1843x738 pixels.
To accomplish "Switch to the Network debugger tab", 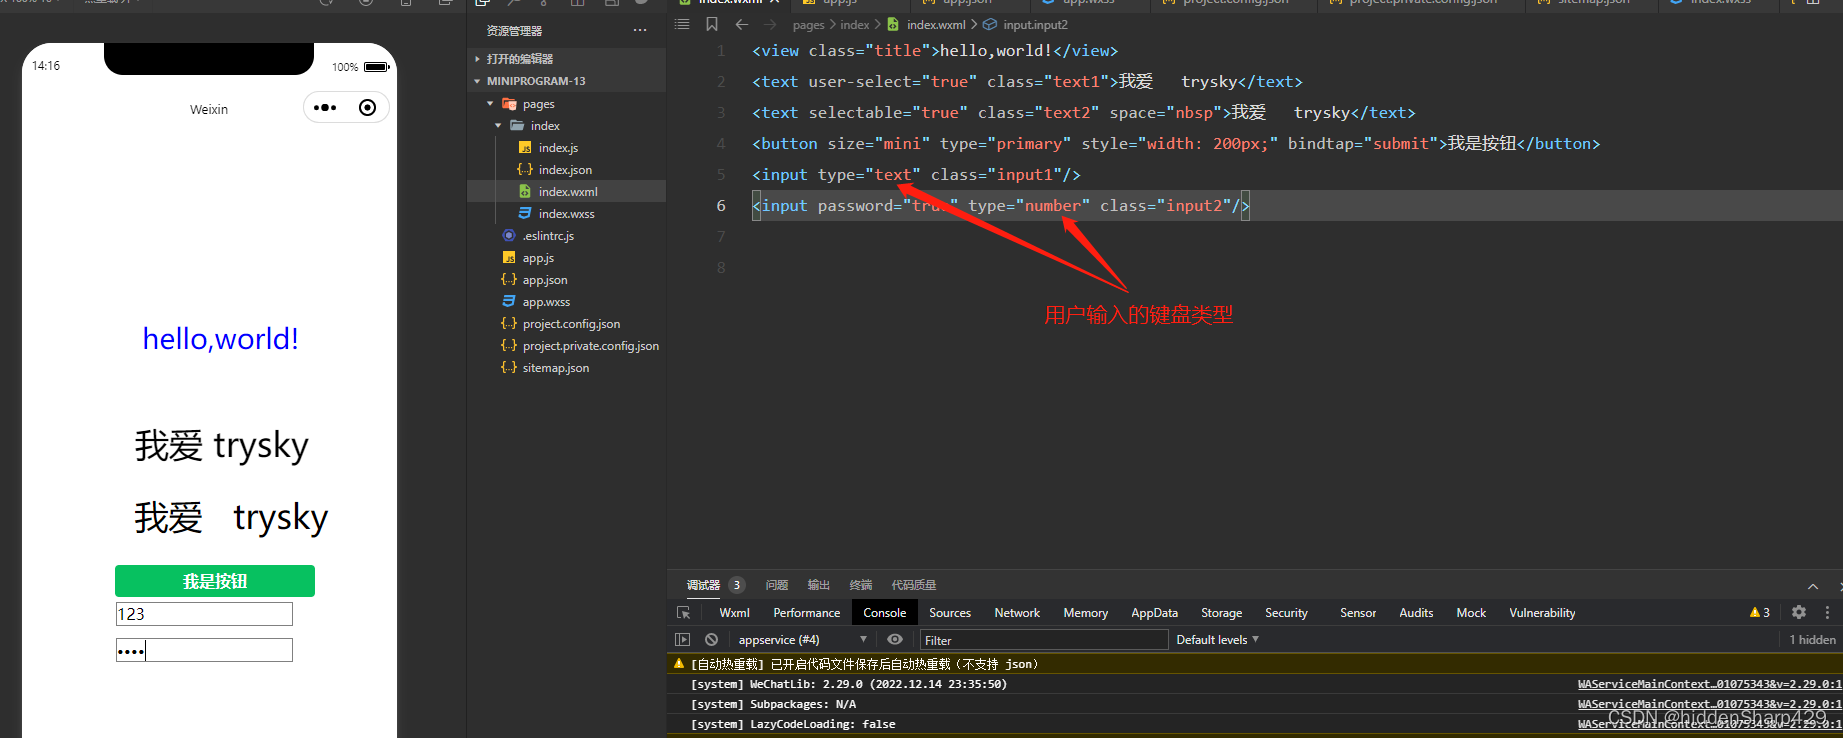I will coord(1017,613).
